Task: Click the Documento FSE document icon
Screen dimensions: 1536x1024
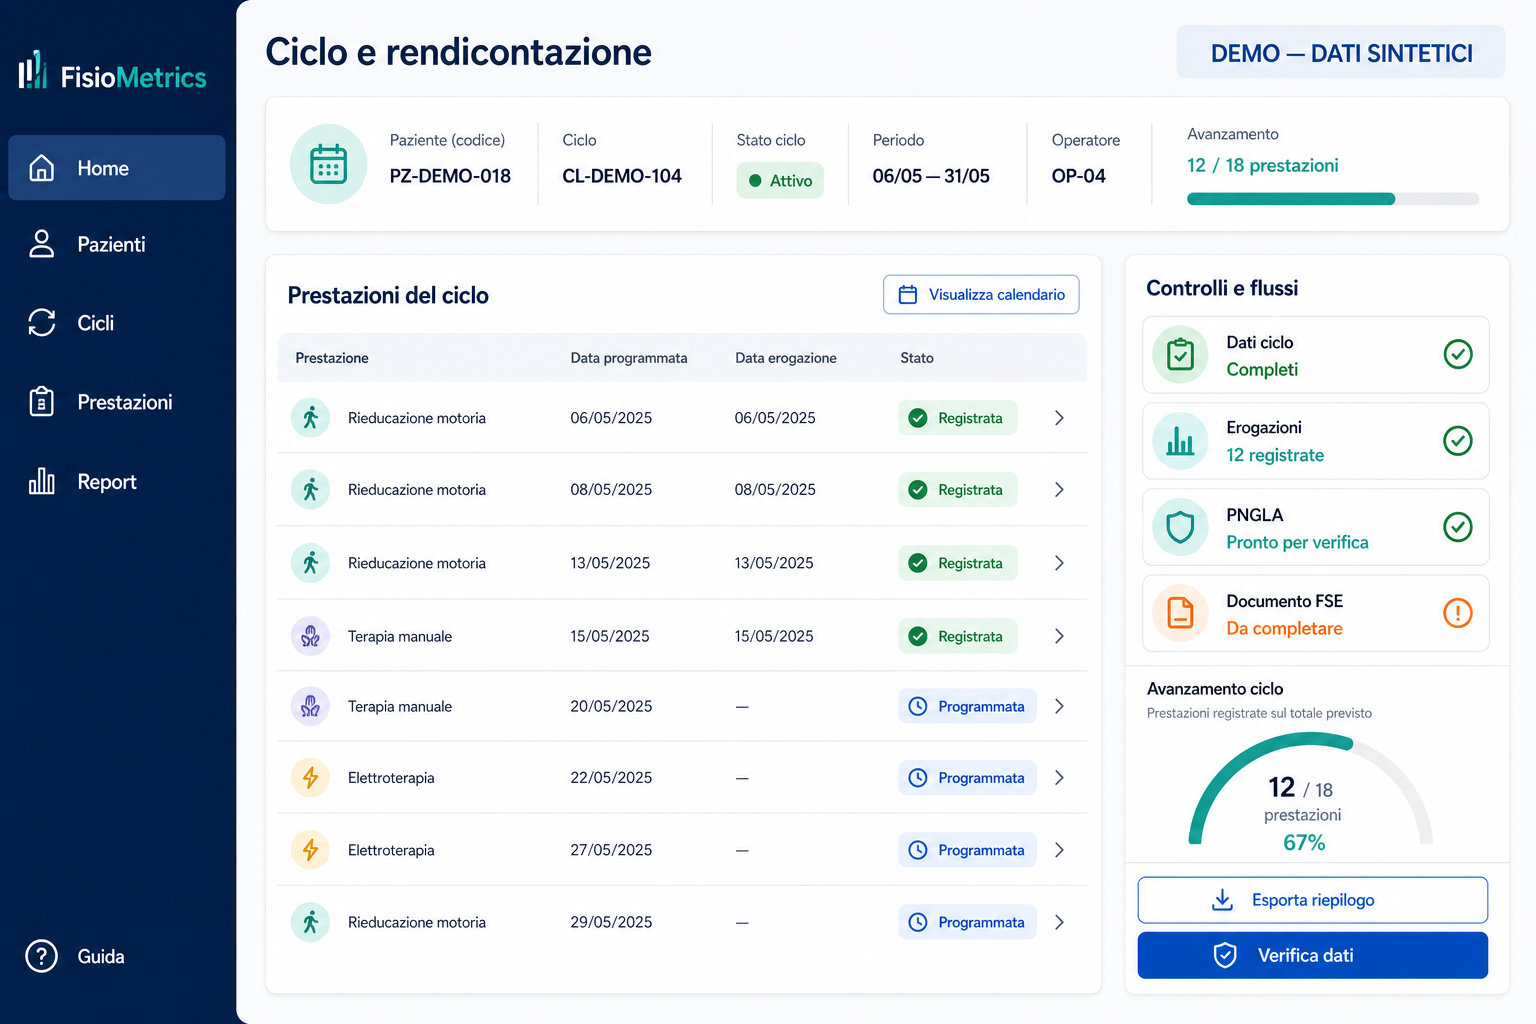Action: coord(1180,613)
